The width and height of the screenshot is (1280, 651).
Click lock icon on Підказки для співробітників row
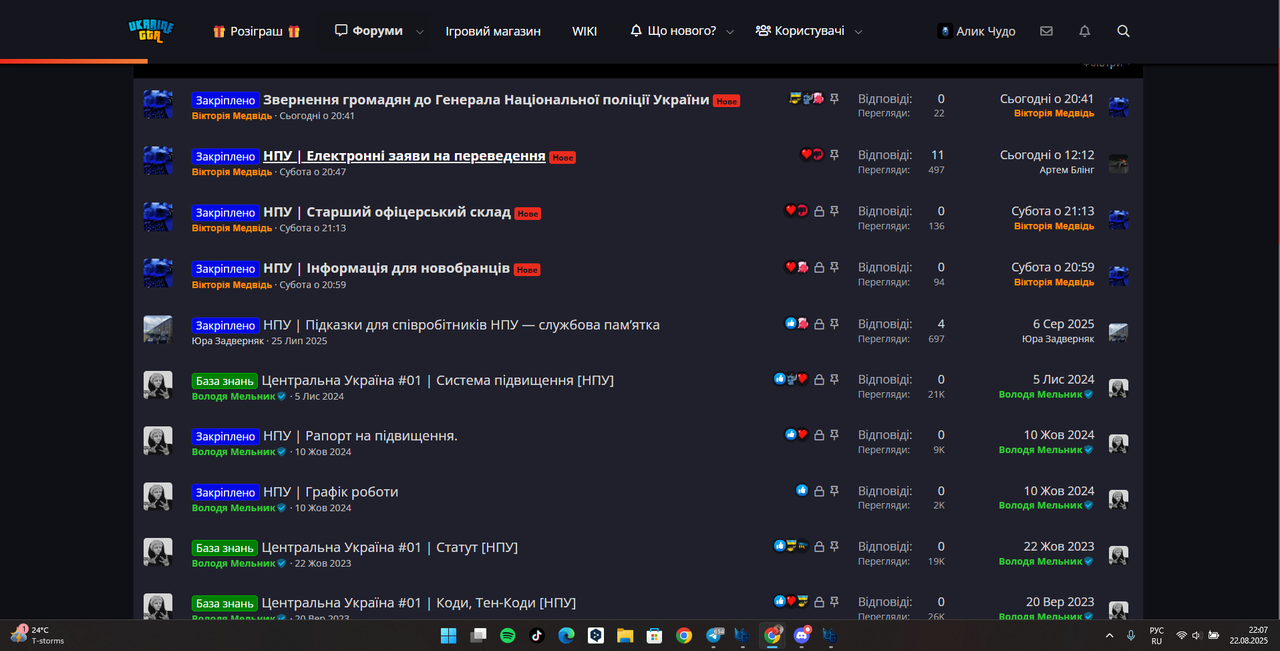pos(819,323)
